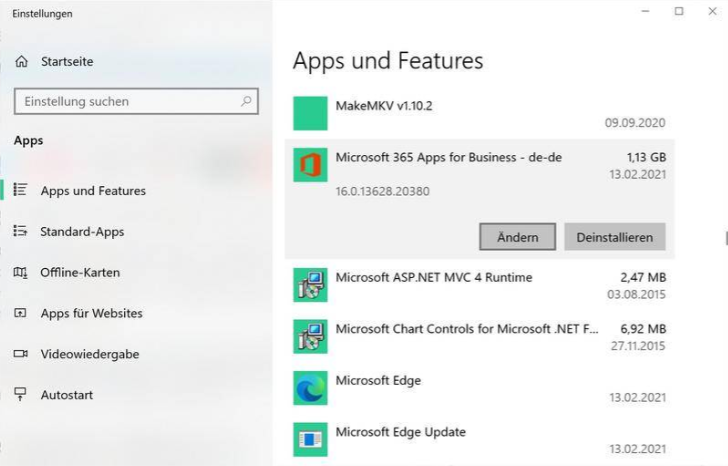Viewport: 728px width, 466px height.
Task: Click the Standard-Apps sidebar icon
Action: coord(20,231)
